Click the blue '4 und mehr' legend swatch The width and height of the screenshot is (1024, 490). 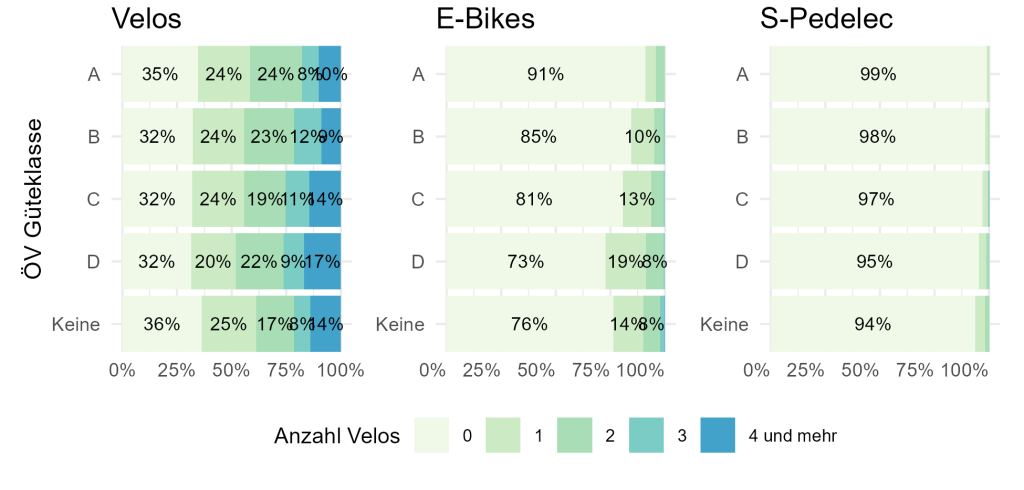tap(717, 436)
